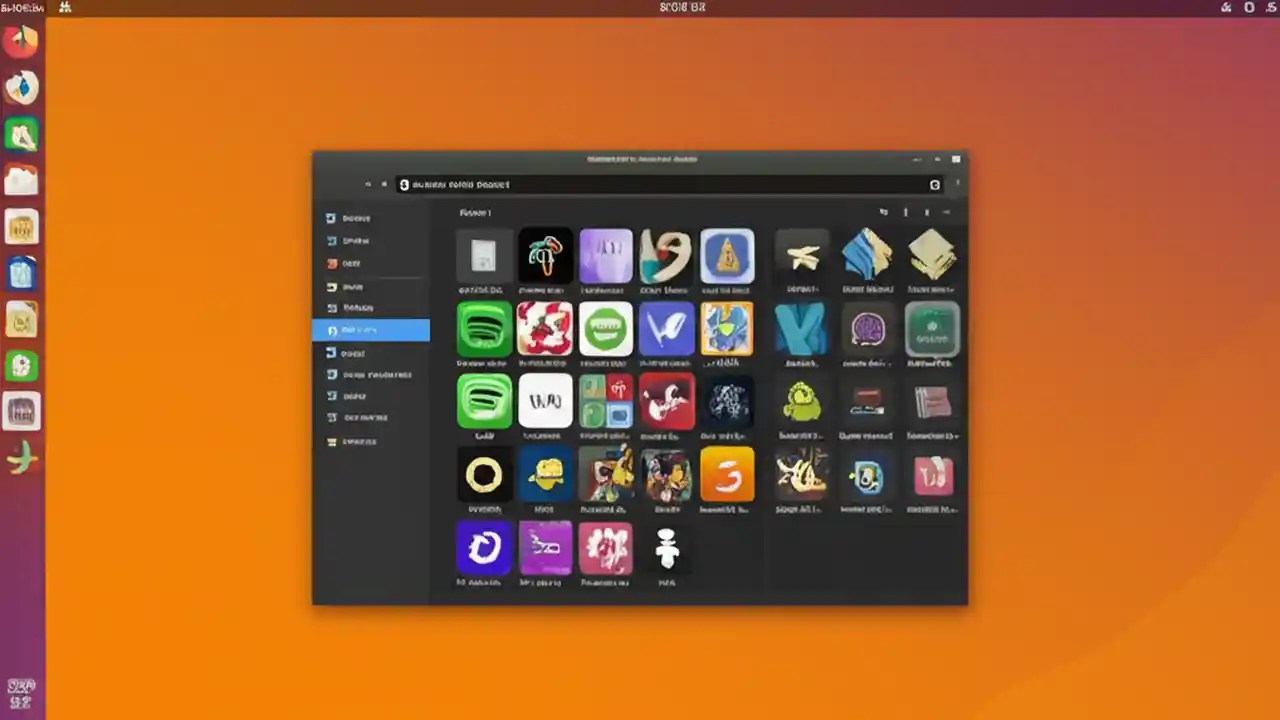Select the highlighted category in the sidebar
The height and width of the screenshot is (720, 1280).
click(x=370, y=330)
